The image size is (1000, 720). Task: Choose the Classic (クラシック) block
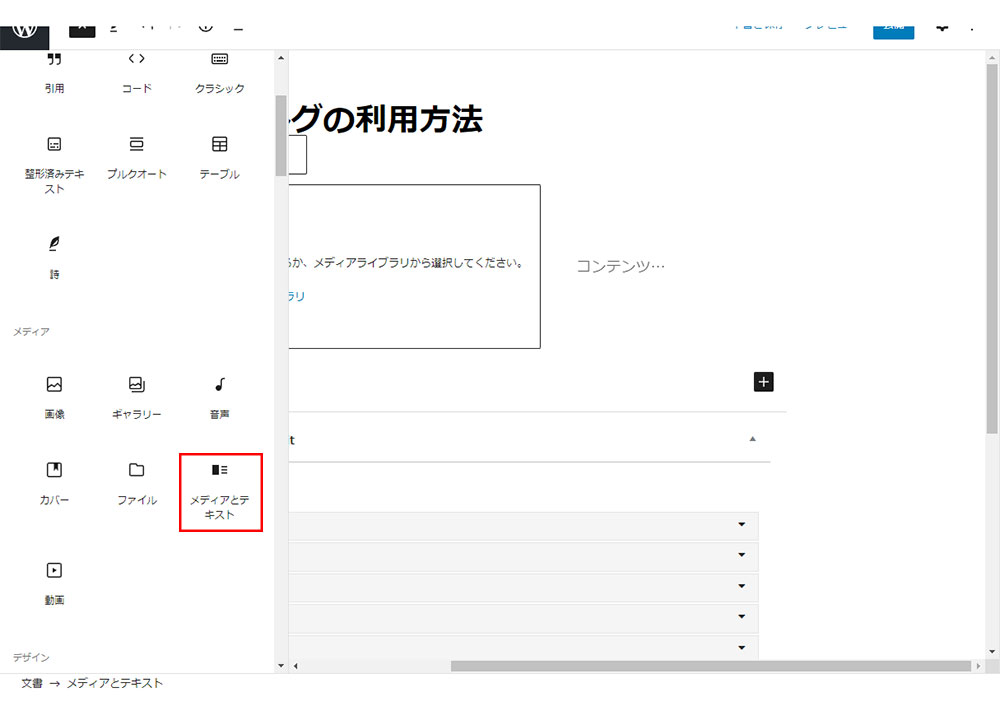pyautogui.click(x=220, y=70)
